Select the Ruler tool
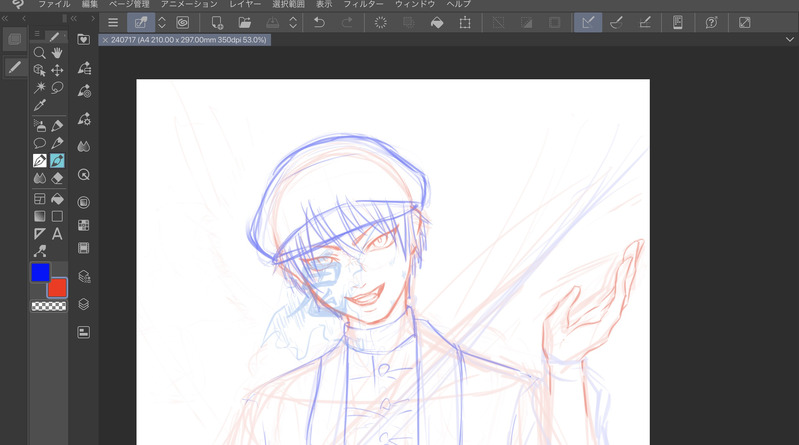This screenshot has width=799, height=445. tap(39, 234)
